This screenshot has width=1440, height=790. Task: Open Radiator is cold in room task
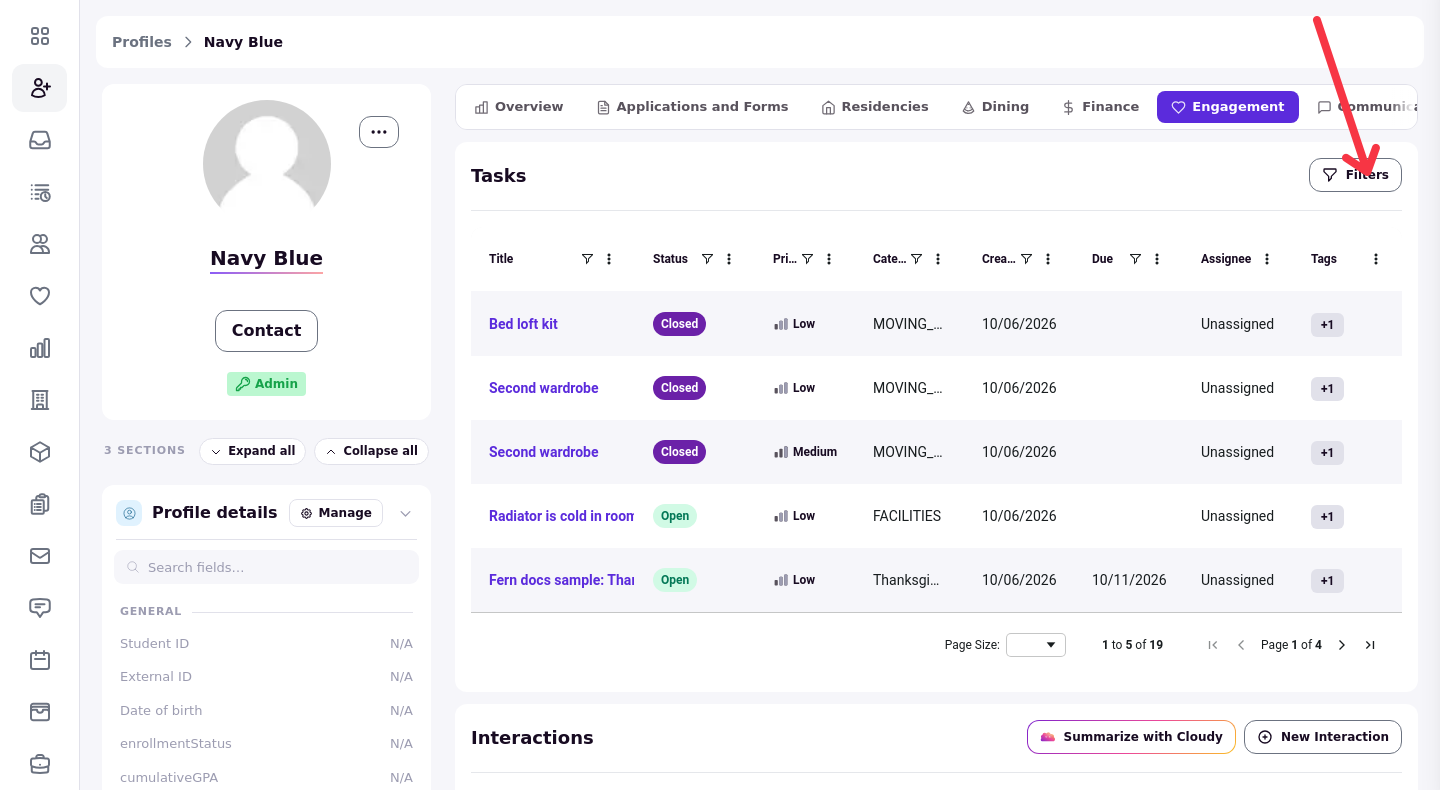tap(561, 516)
